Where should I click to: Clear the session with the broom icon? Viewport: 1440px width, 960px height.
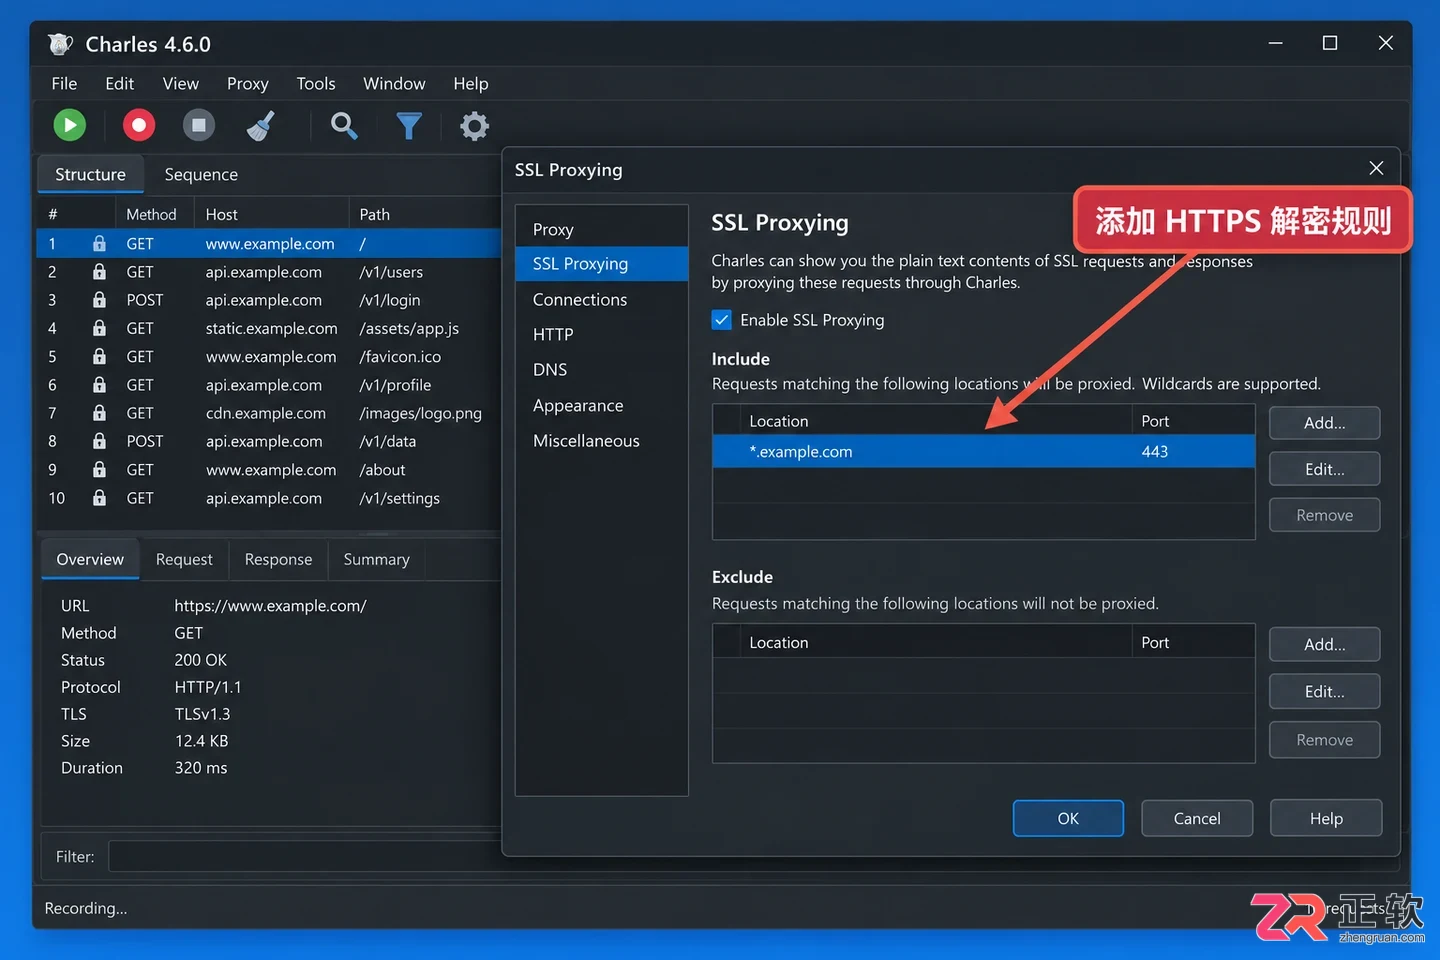(261, 125)
